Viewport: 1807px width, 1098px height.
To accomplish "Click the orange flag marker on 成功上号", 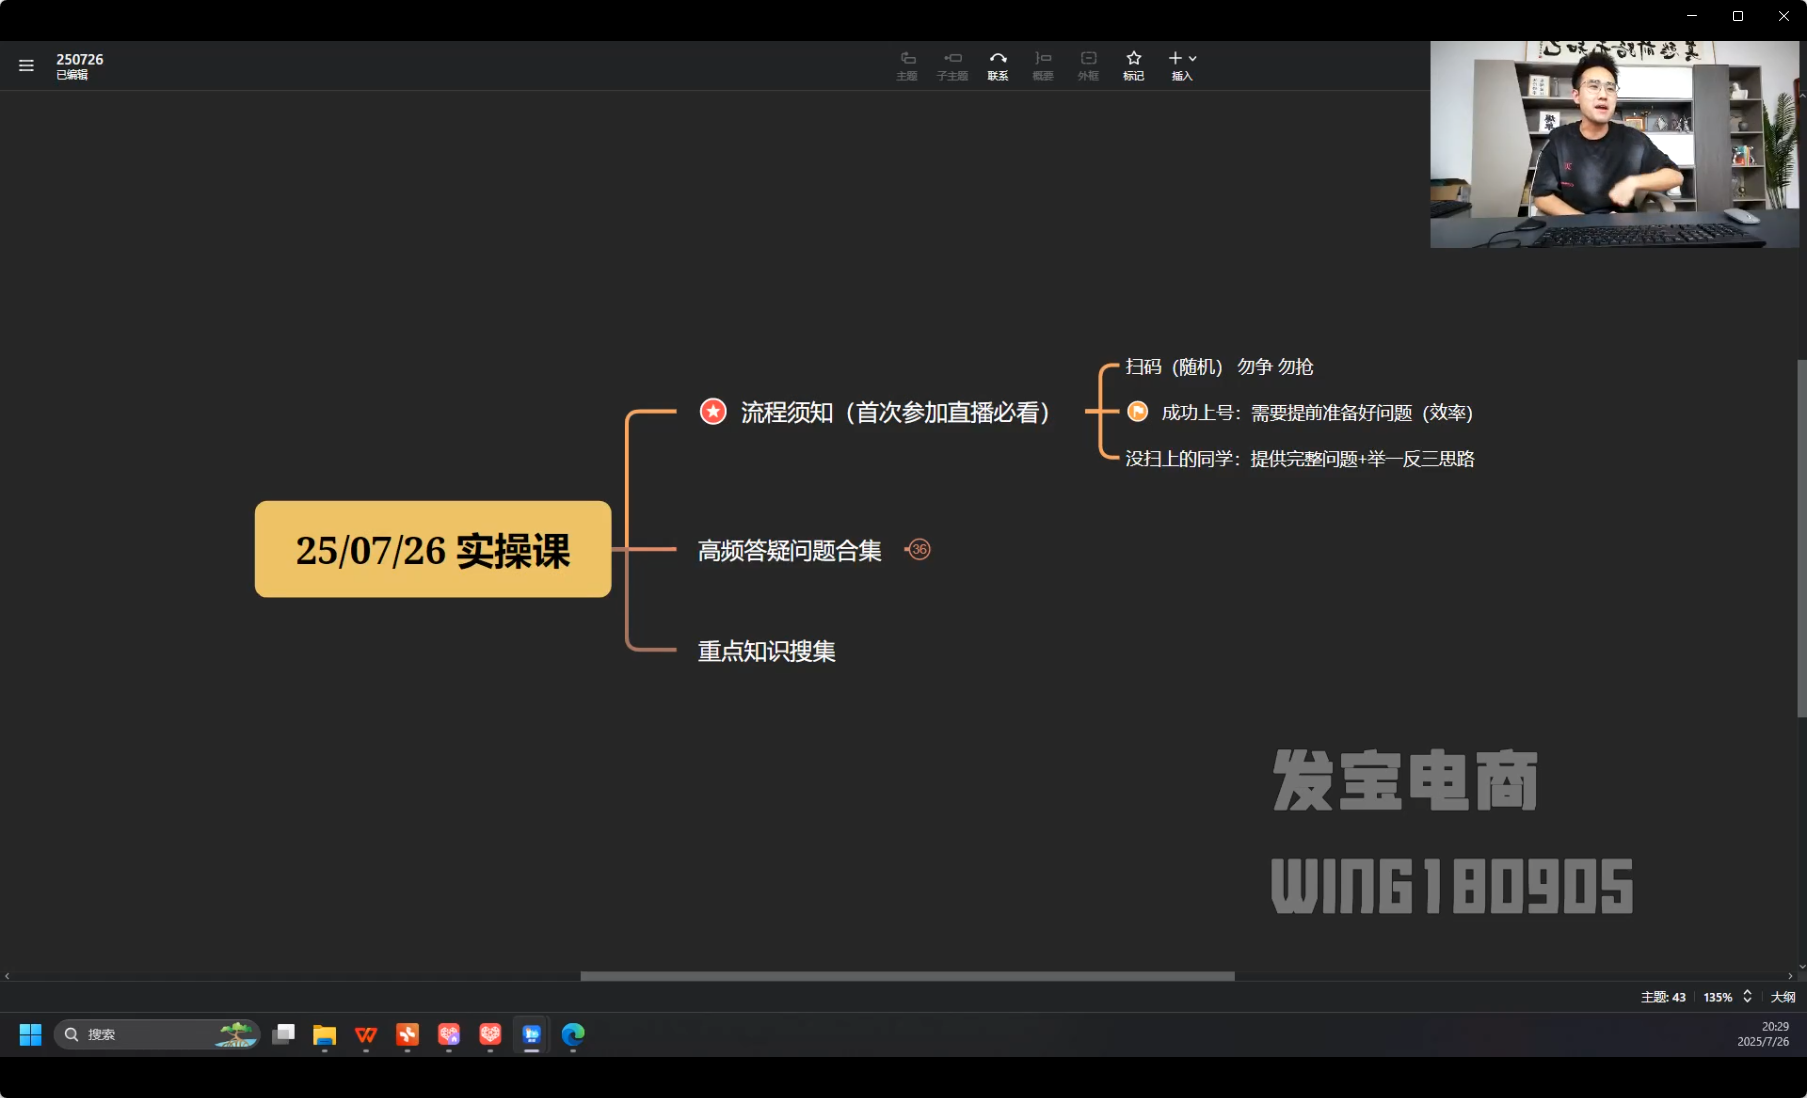I will [1137, 412].
